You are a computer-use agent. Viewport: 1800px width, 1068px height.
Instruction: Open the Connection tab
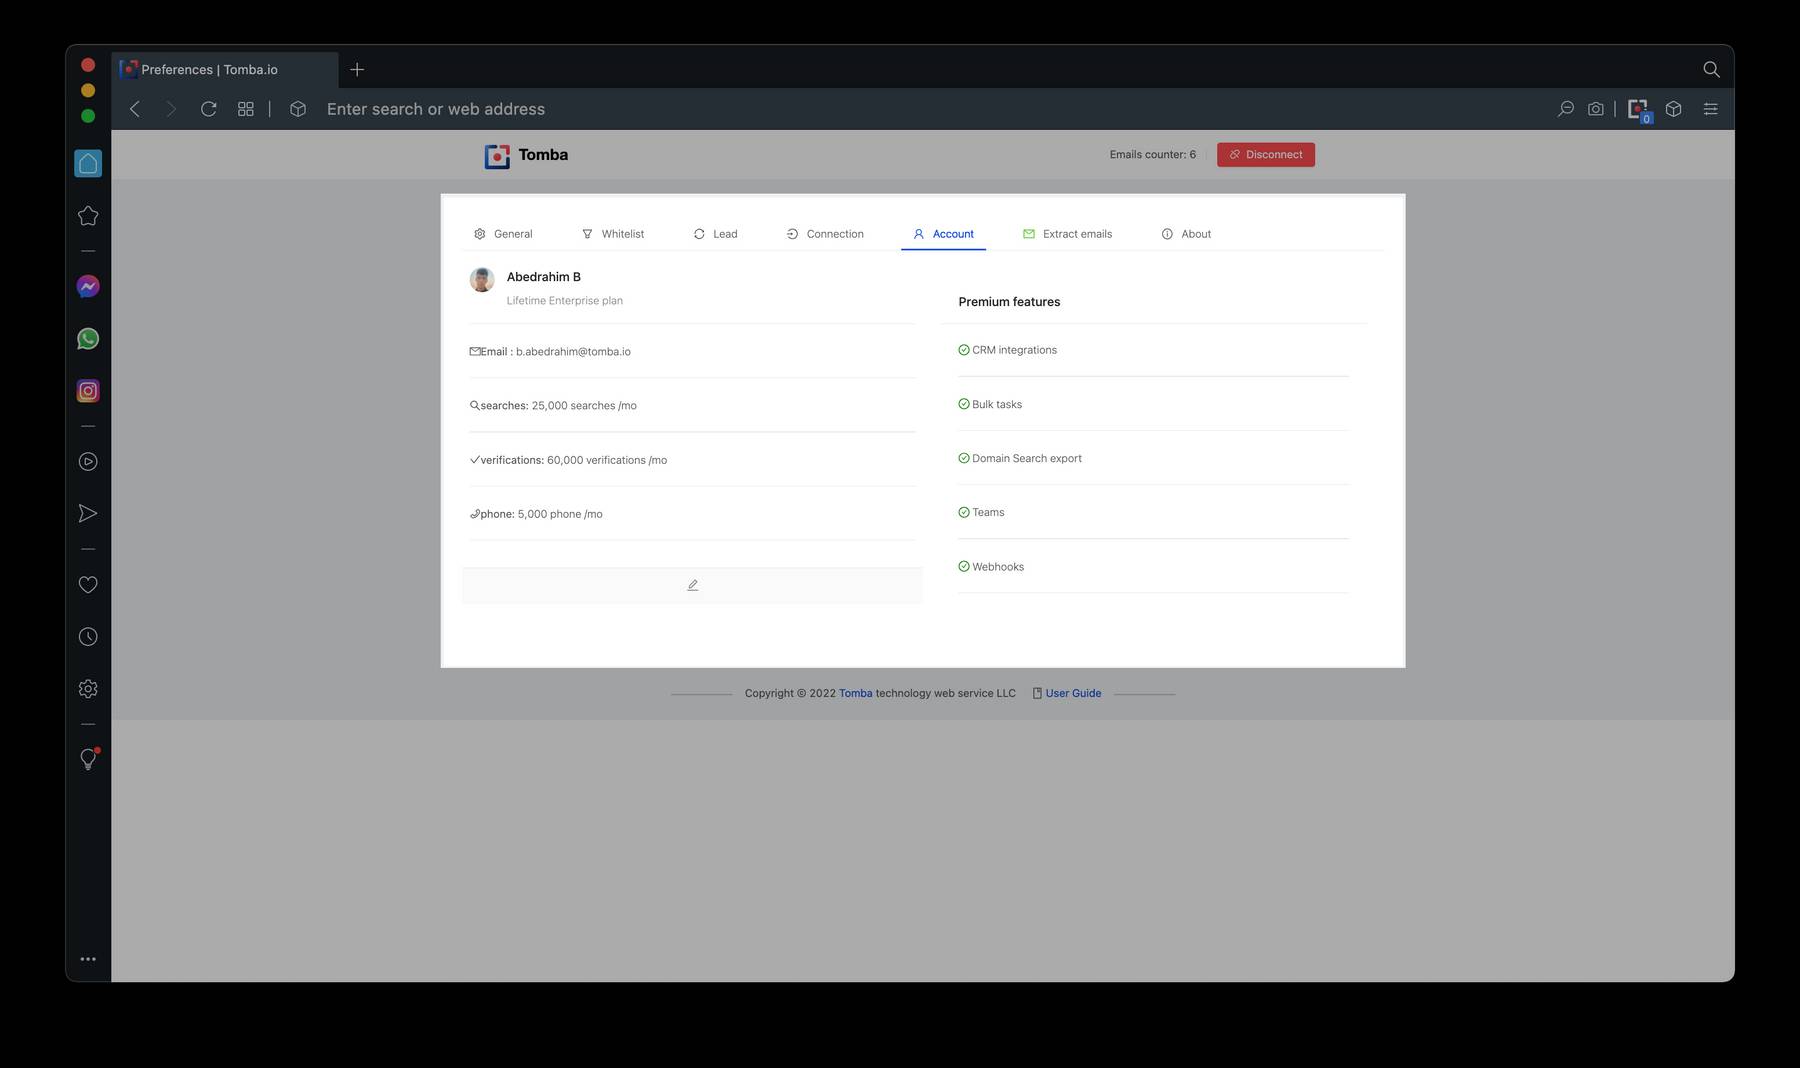click(x=825, y=234)
